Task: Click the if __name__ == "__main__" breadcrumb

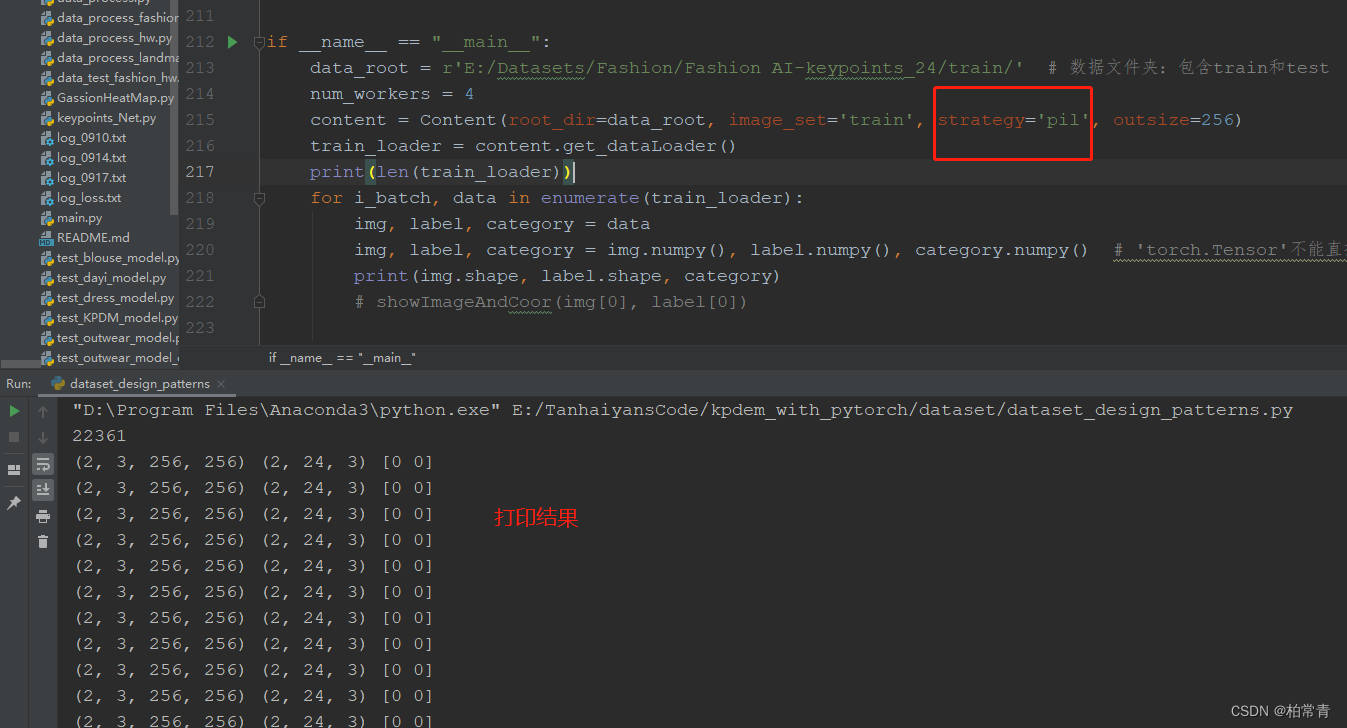Action: pos(342,358)
